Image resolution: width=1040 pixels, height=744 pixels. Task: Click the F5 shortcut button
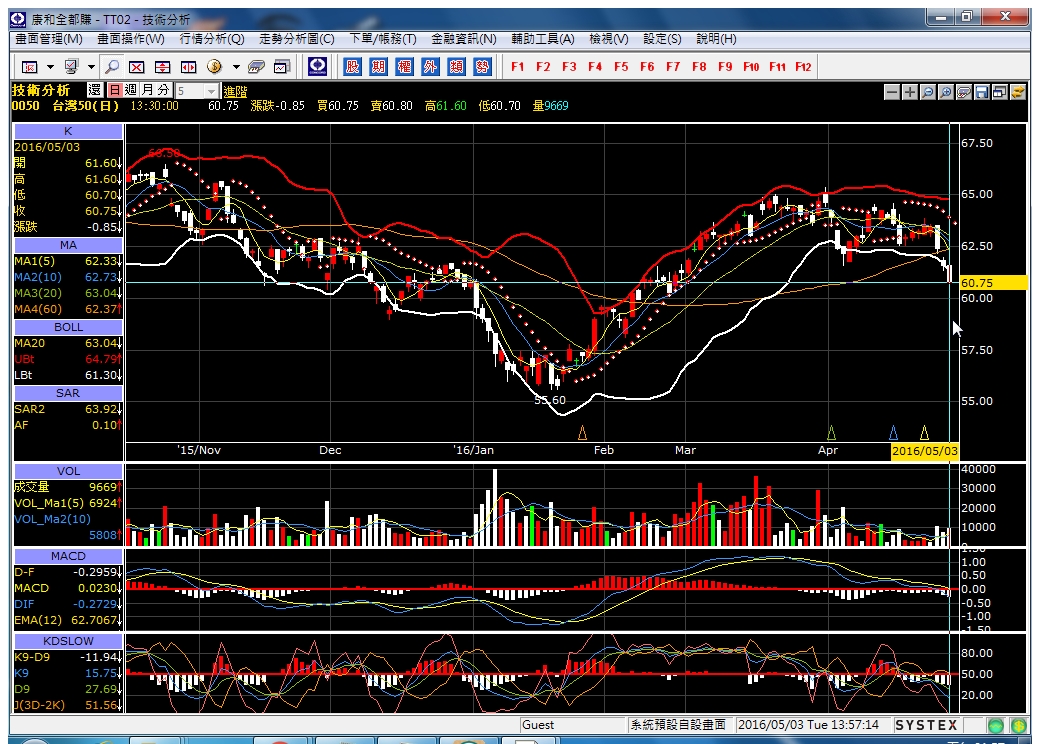coord(621,66)
